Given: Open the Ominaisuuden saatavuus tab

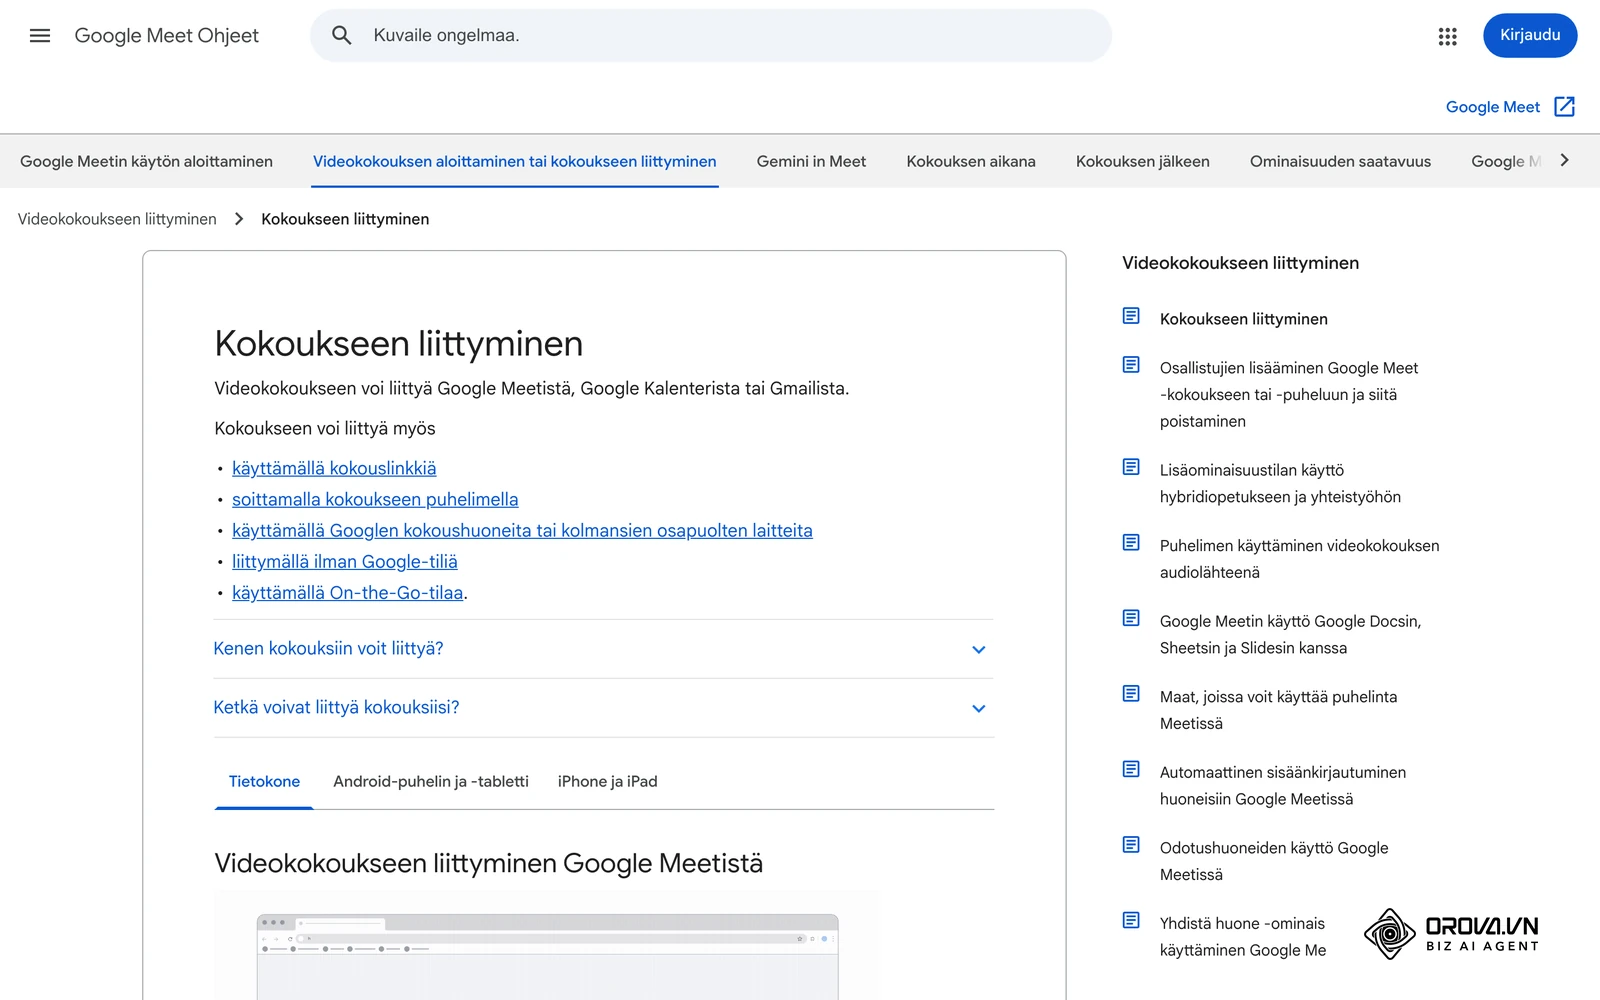Looking at the screenshot, I should point(1340,162).
